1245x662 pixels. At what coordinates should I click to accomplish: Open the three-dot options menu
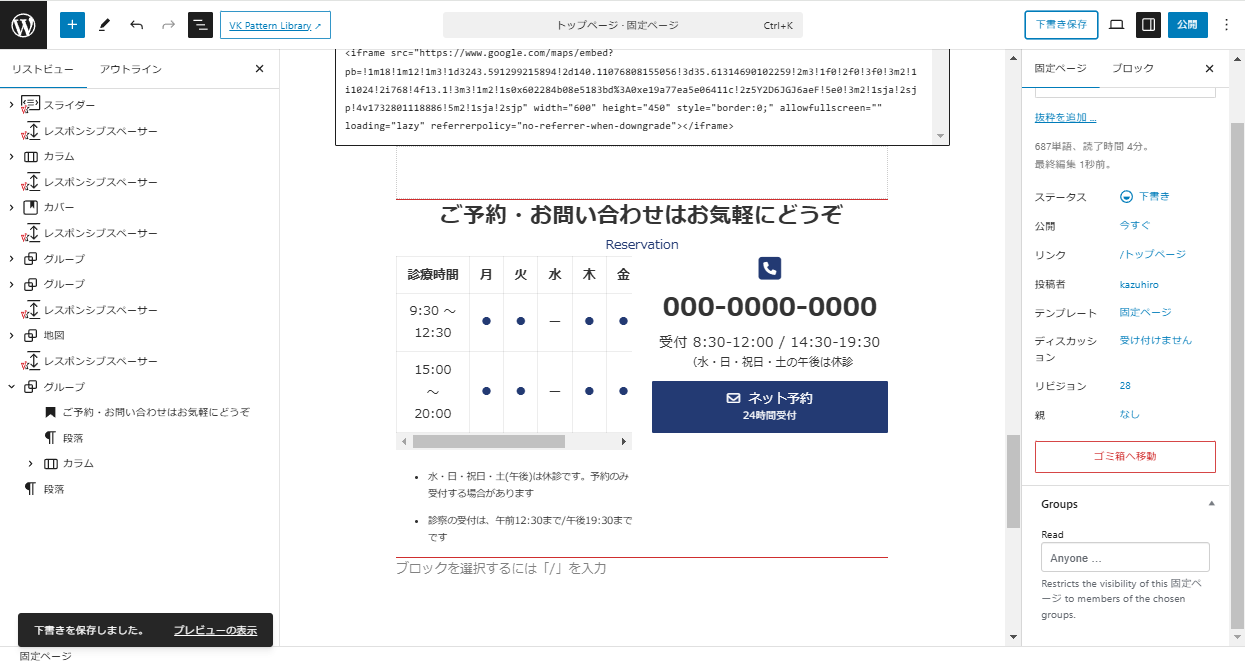[x=1227, y=25]
